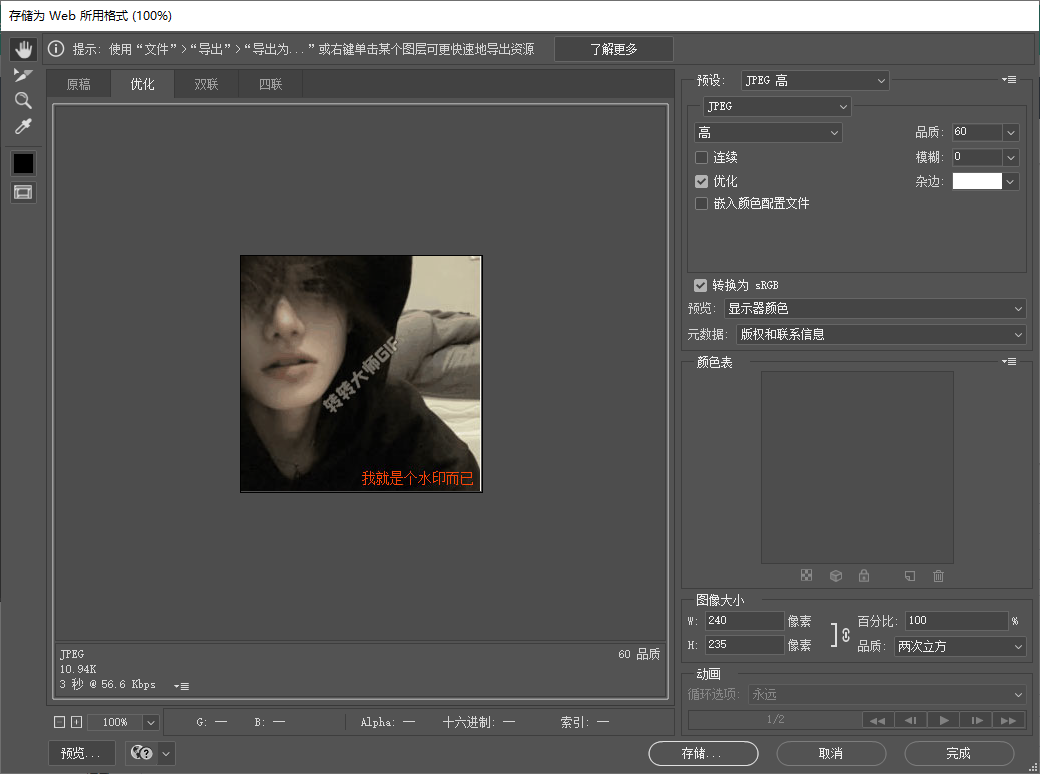The image size is (1040, 774).
Task: Click the zoom out minus button
Action: (x=59, y=722)
